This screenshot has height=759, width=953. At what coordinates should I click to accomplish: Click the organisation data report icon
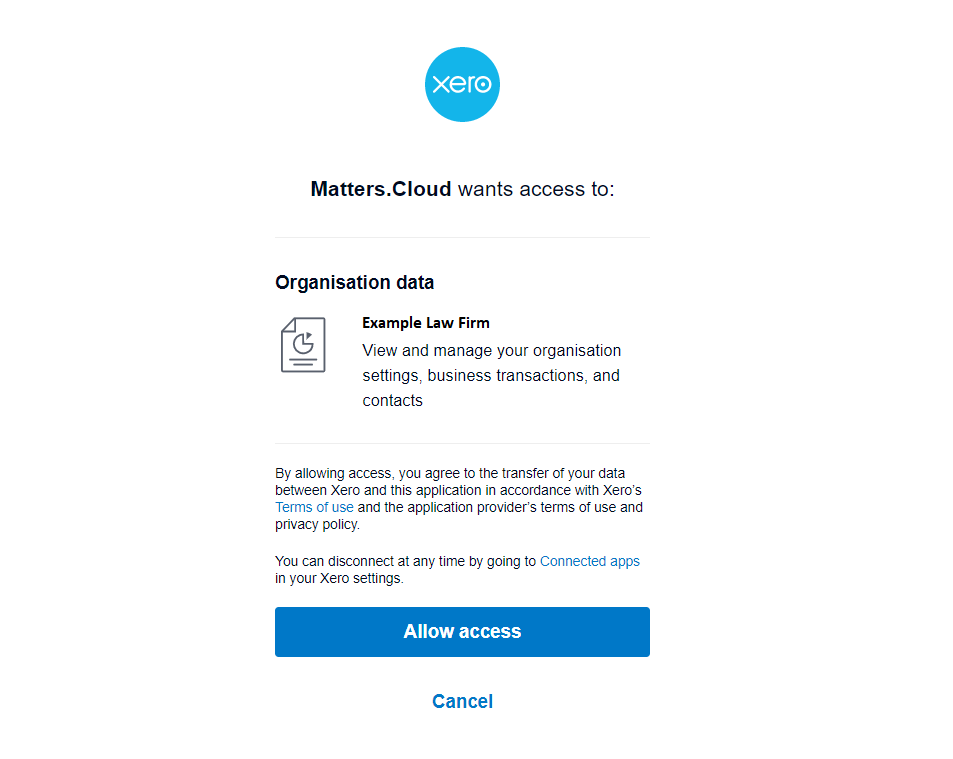(x=303, y=345)
